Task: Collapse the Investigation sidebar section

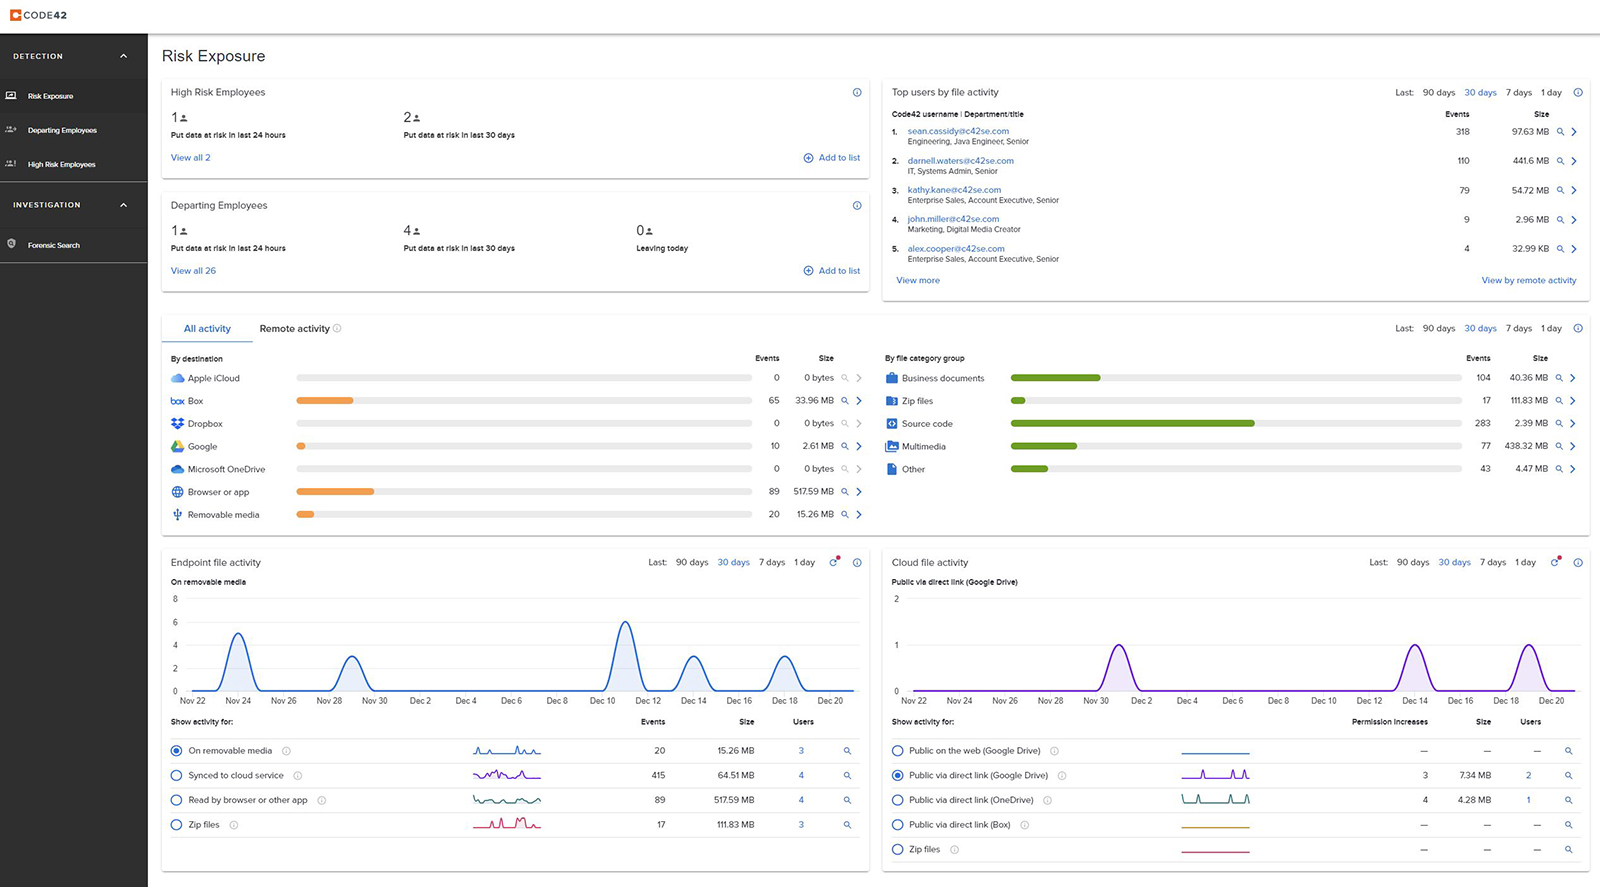Action: pos(124,205)
